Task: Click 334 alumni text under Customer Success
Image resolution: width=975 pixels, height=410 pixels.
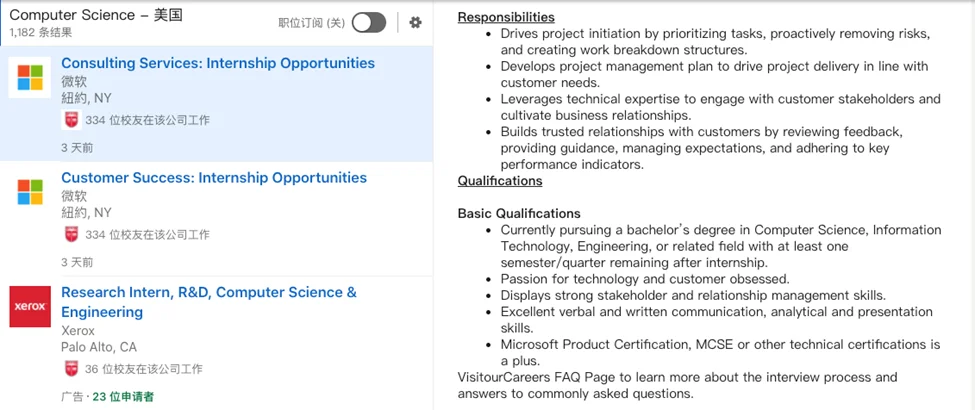Action: point(147,235)
